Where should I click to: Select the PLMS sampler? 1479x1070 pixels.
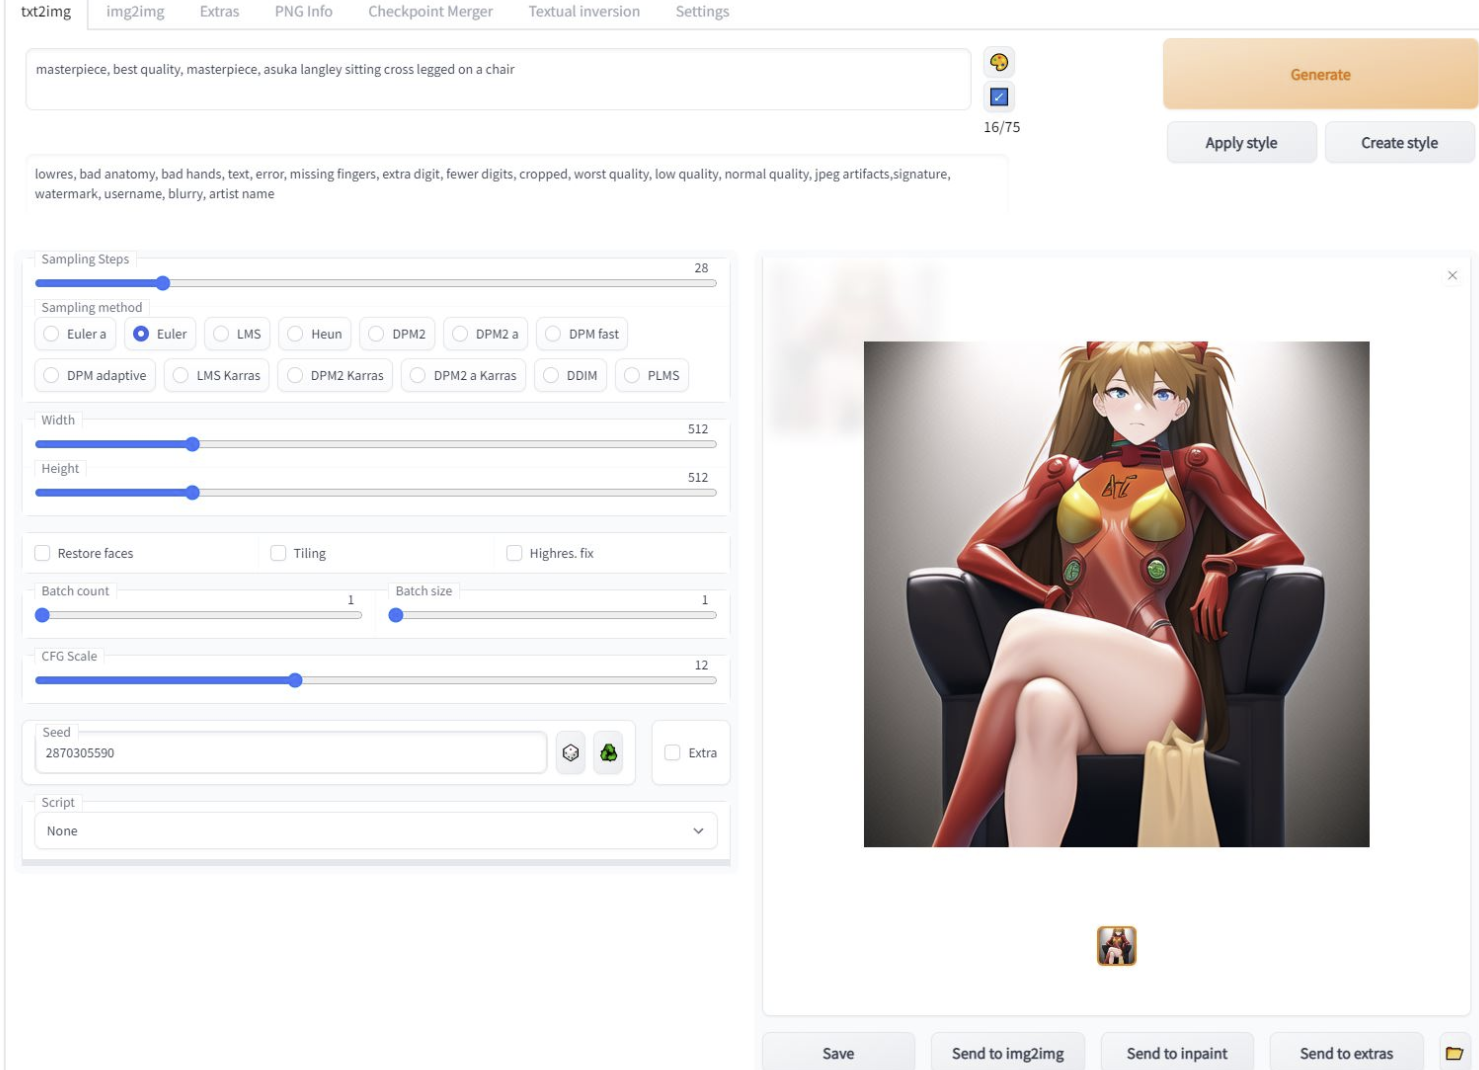coord(652,376)
